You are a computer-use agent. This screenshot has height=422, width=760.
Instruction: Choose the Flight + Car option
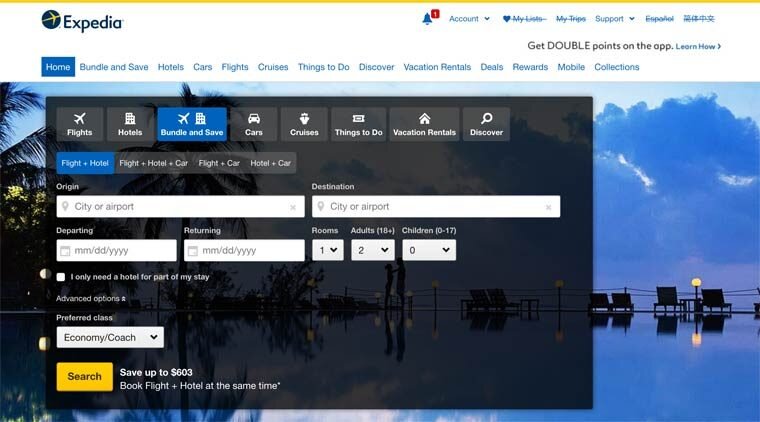point(219,163)
